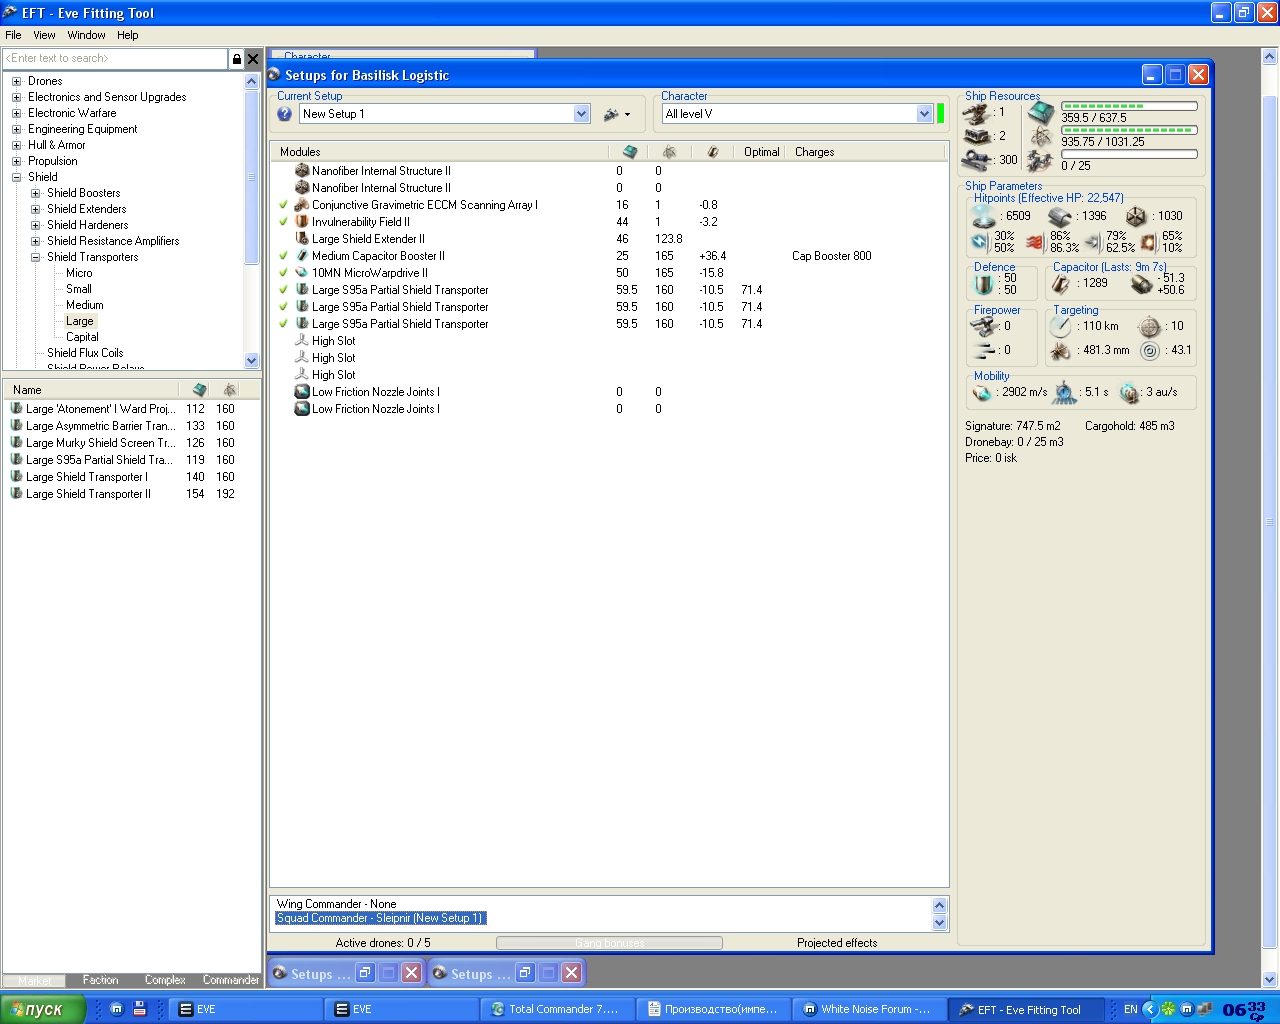Click the powergrid bar showing 935.75 / 1031.25
This screenshot has width=1280, height=1024.
pos(1129,130)
